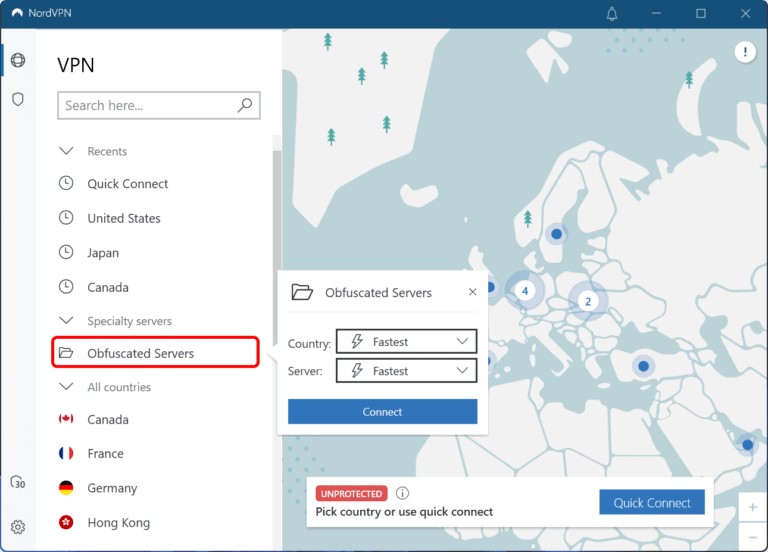Open settings gear in the sidebar

(17, 527)
